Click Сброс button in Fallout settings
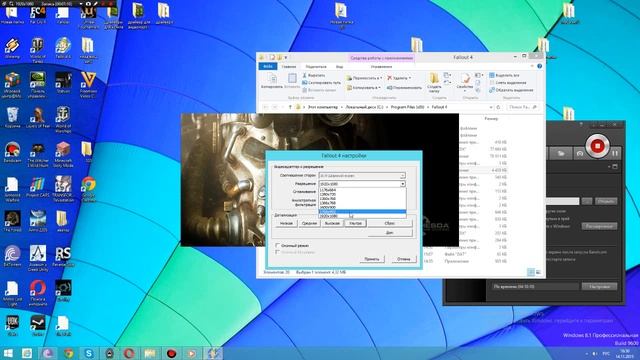Screen dimensions: 640x360 point(390,223)
